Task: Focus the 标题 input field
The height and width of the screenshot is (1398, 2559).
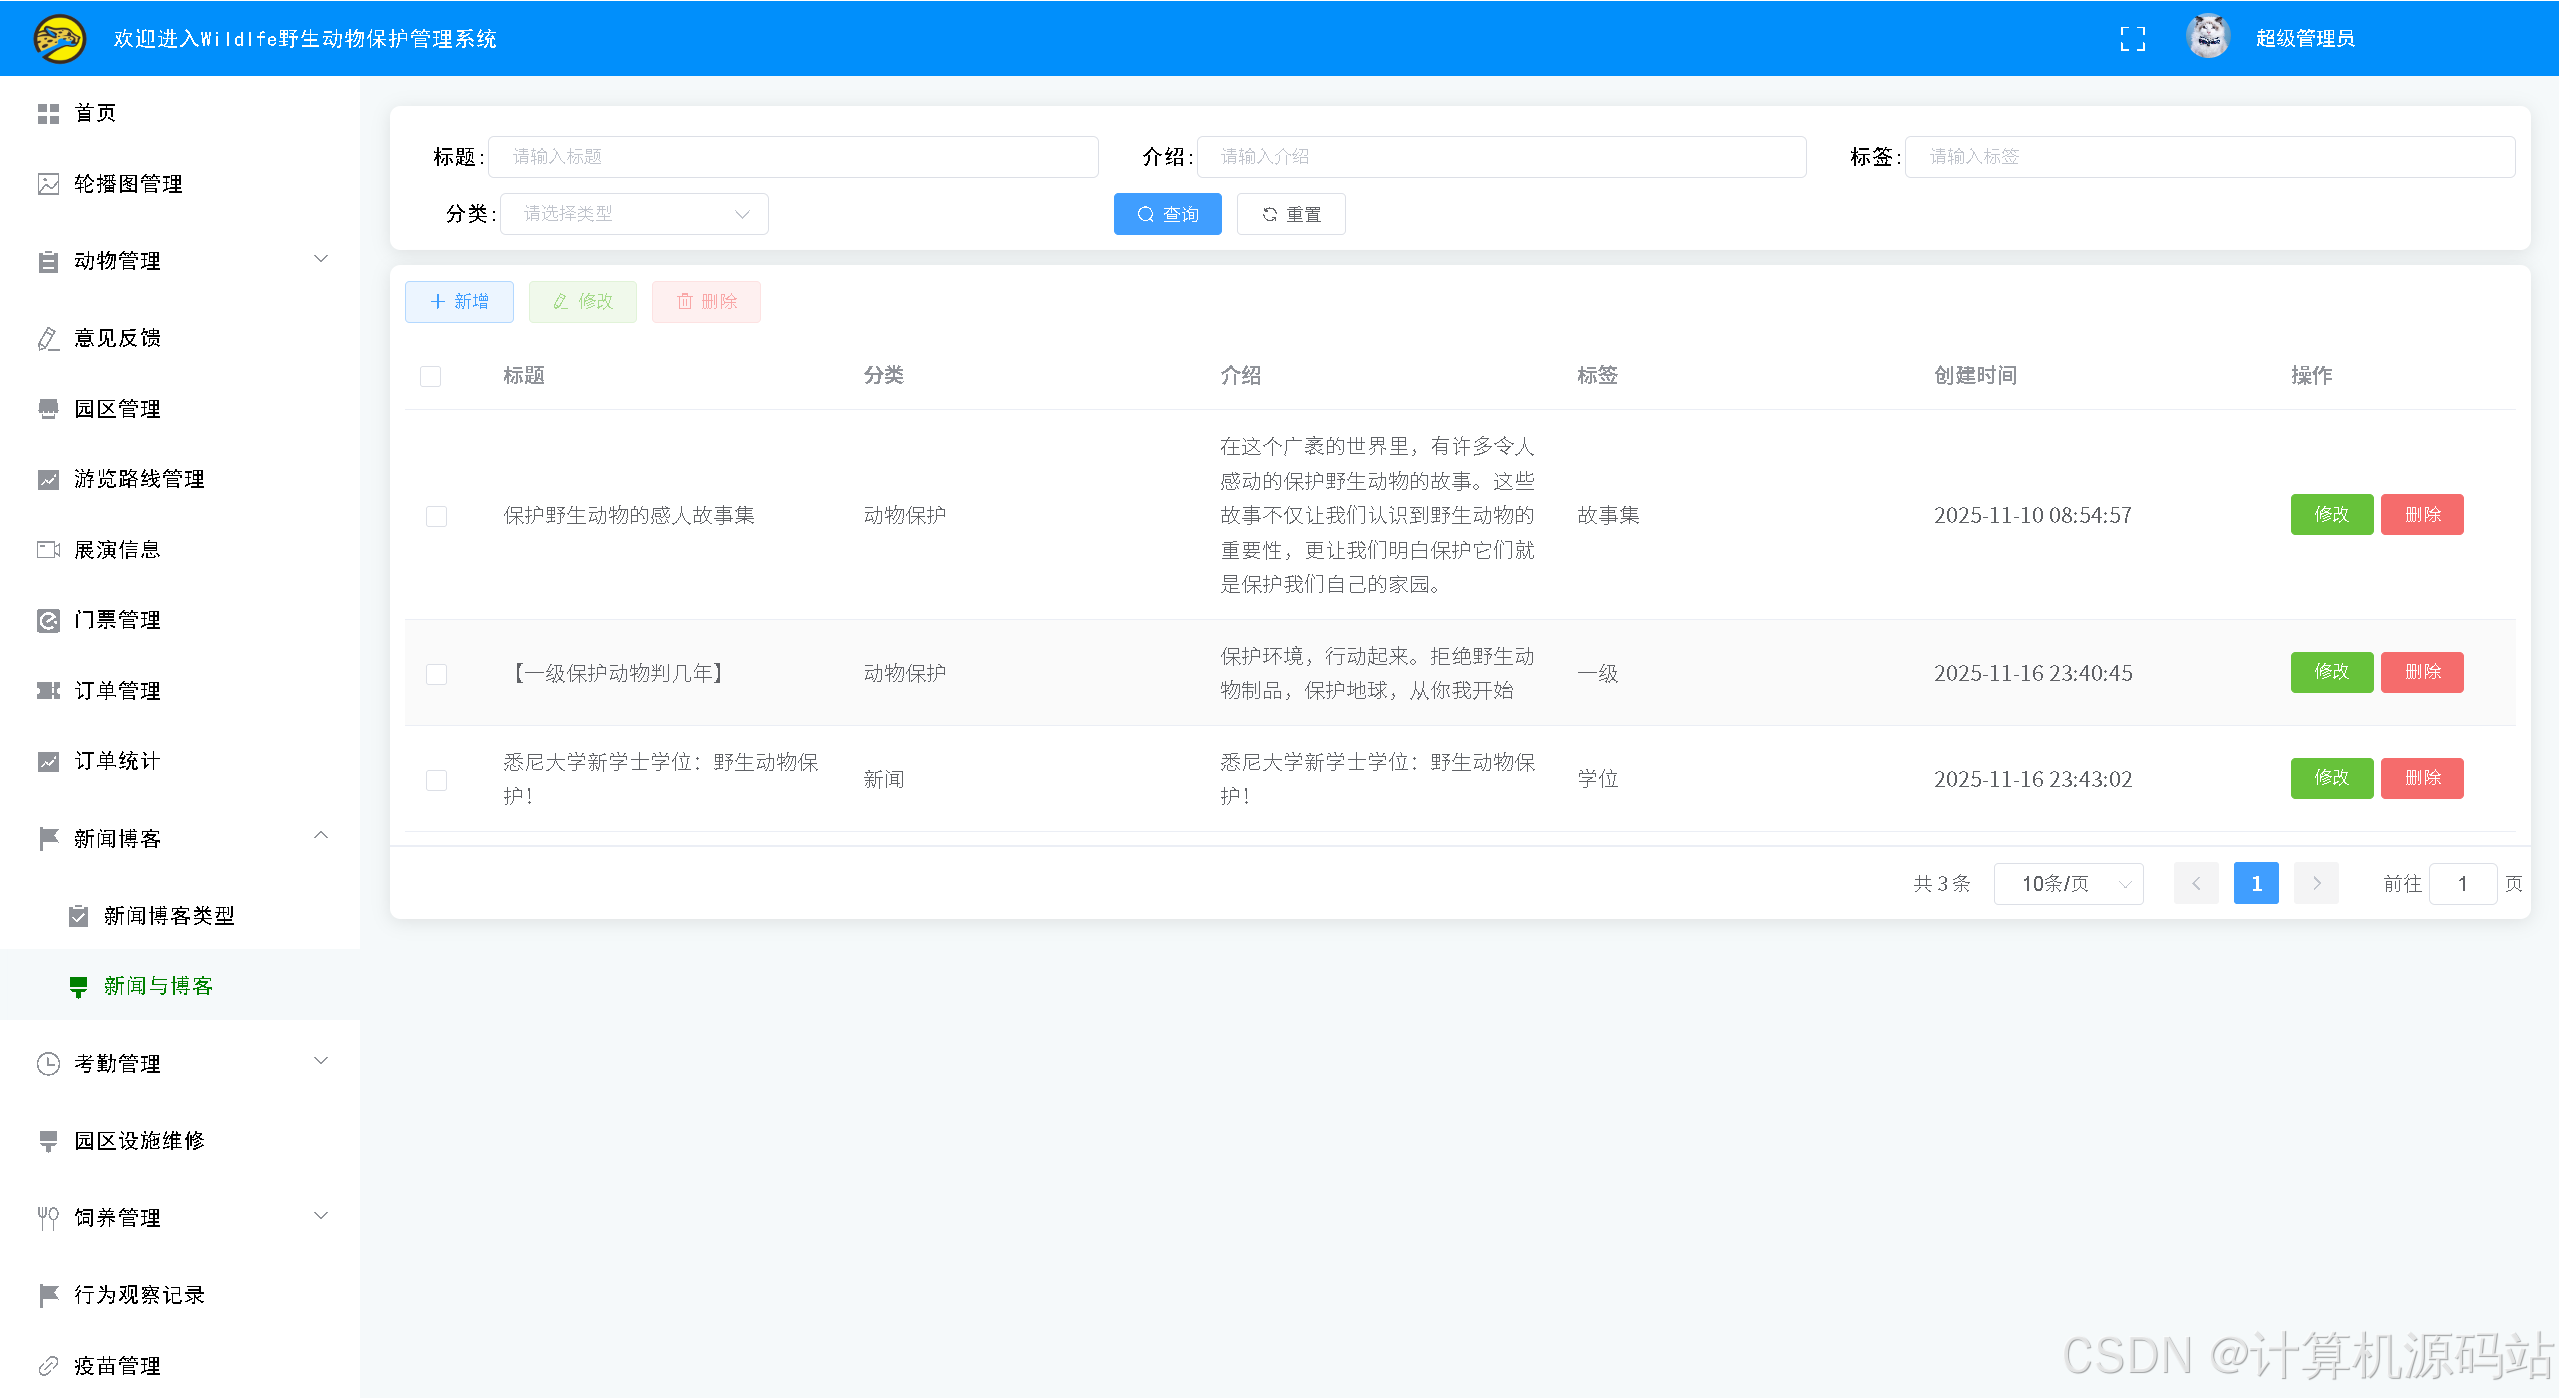Action: (793, 157)
